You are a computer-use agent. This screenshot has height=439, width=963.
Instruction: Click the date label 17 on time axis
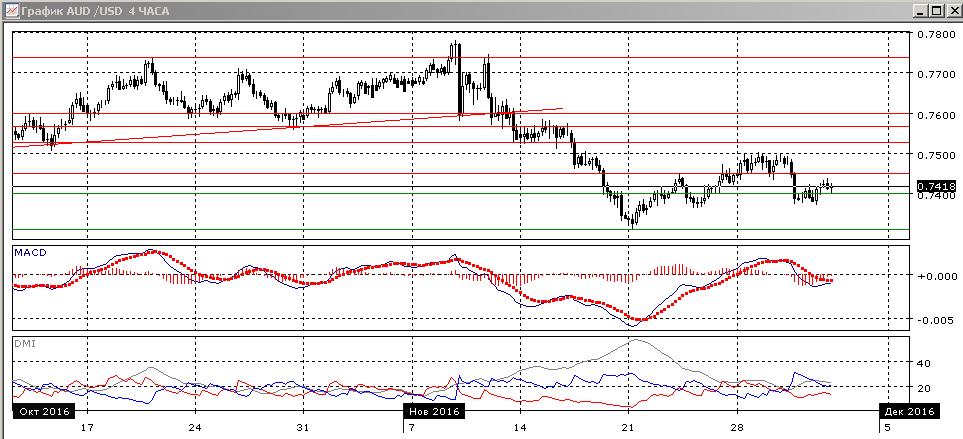click(x=87, y=427)
